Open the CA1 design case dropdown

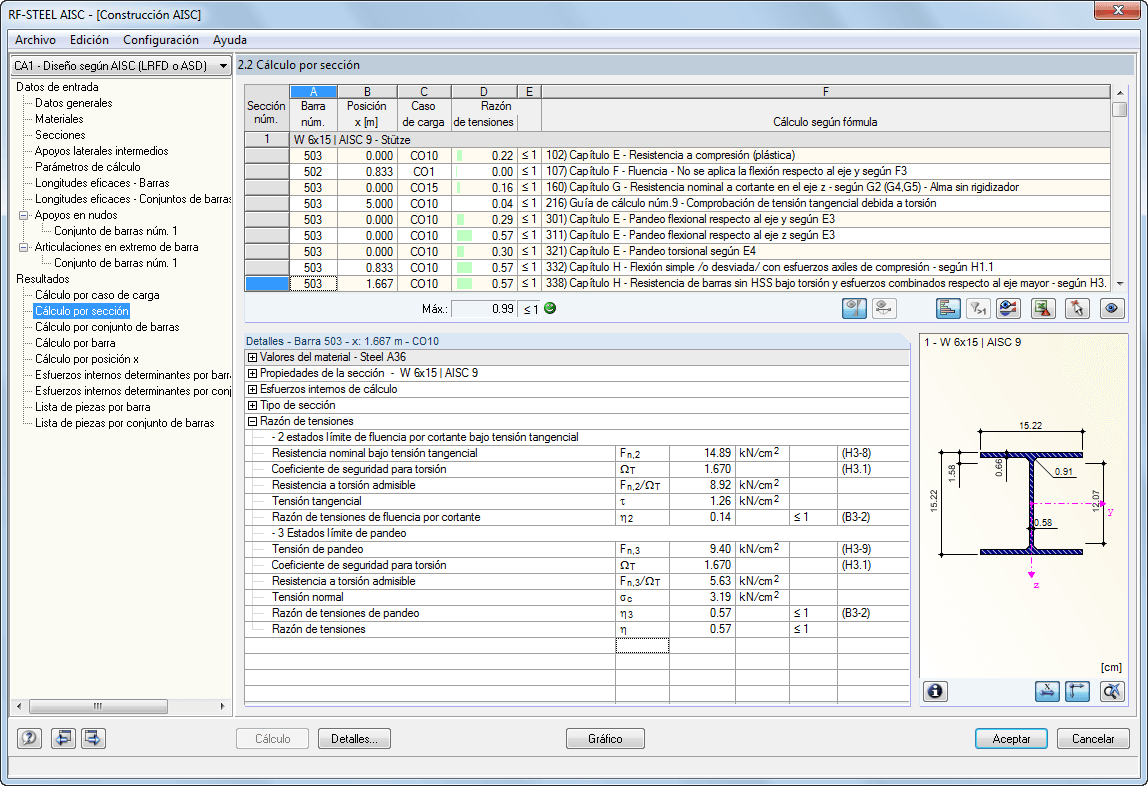pos(223,66)
